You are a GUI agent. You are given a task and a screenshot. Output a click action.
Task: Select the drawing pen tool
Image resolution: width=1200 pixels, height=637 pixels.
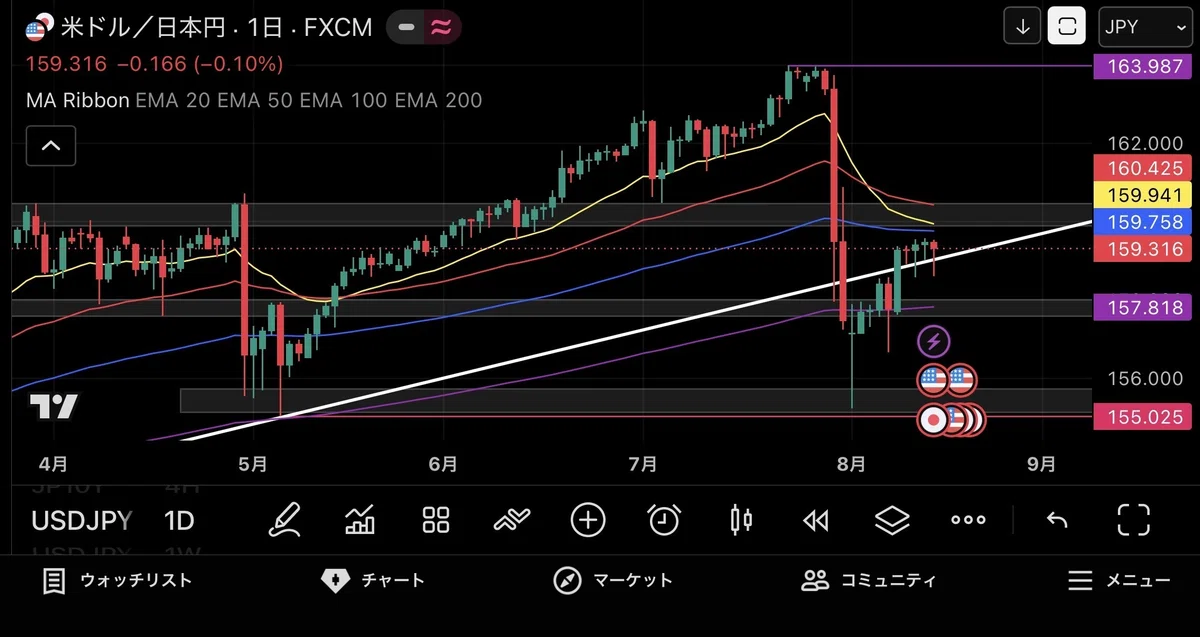[285, 519]
